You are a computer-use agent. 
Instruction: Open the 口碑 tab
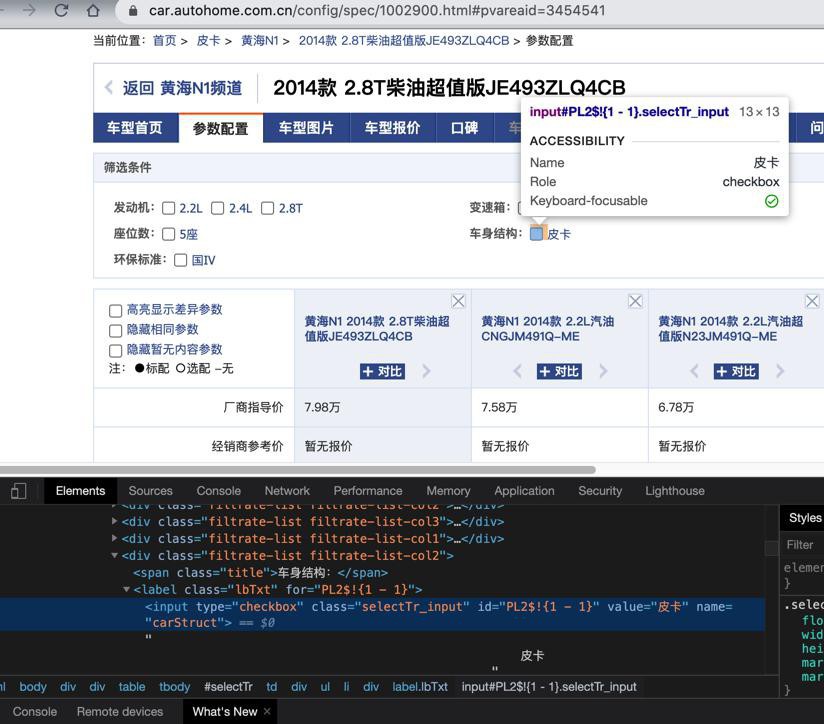[465, 128]
